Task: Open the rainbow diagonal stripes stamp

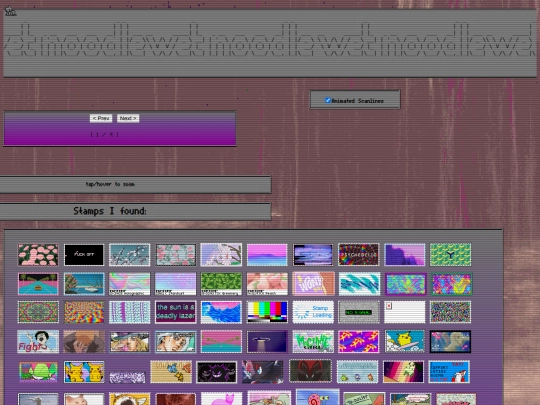Action: tap(403, 372)
